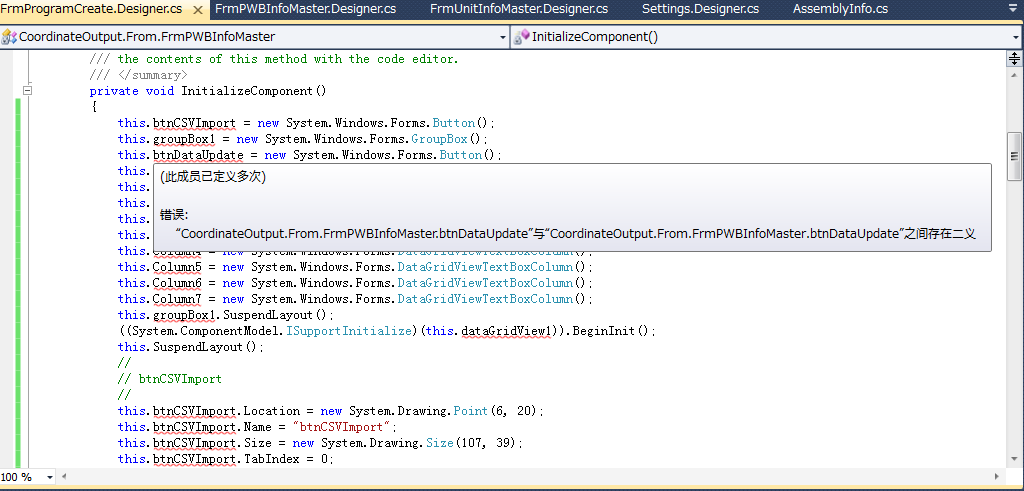Open the FrmPWBInfoMaster.Designer.cs tab
The height and width of the screenshot is (491, 1024).
click(x=306, y=9)
